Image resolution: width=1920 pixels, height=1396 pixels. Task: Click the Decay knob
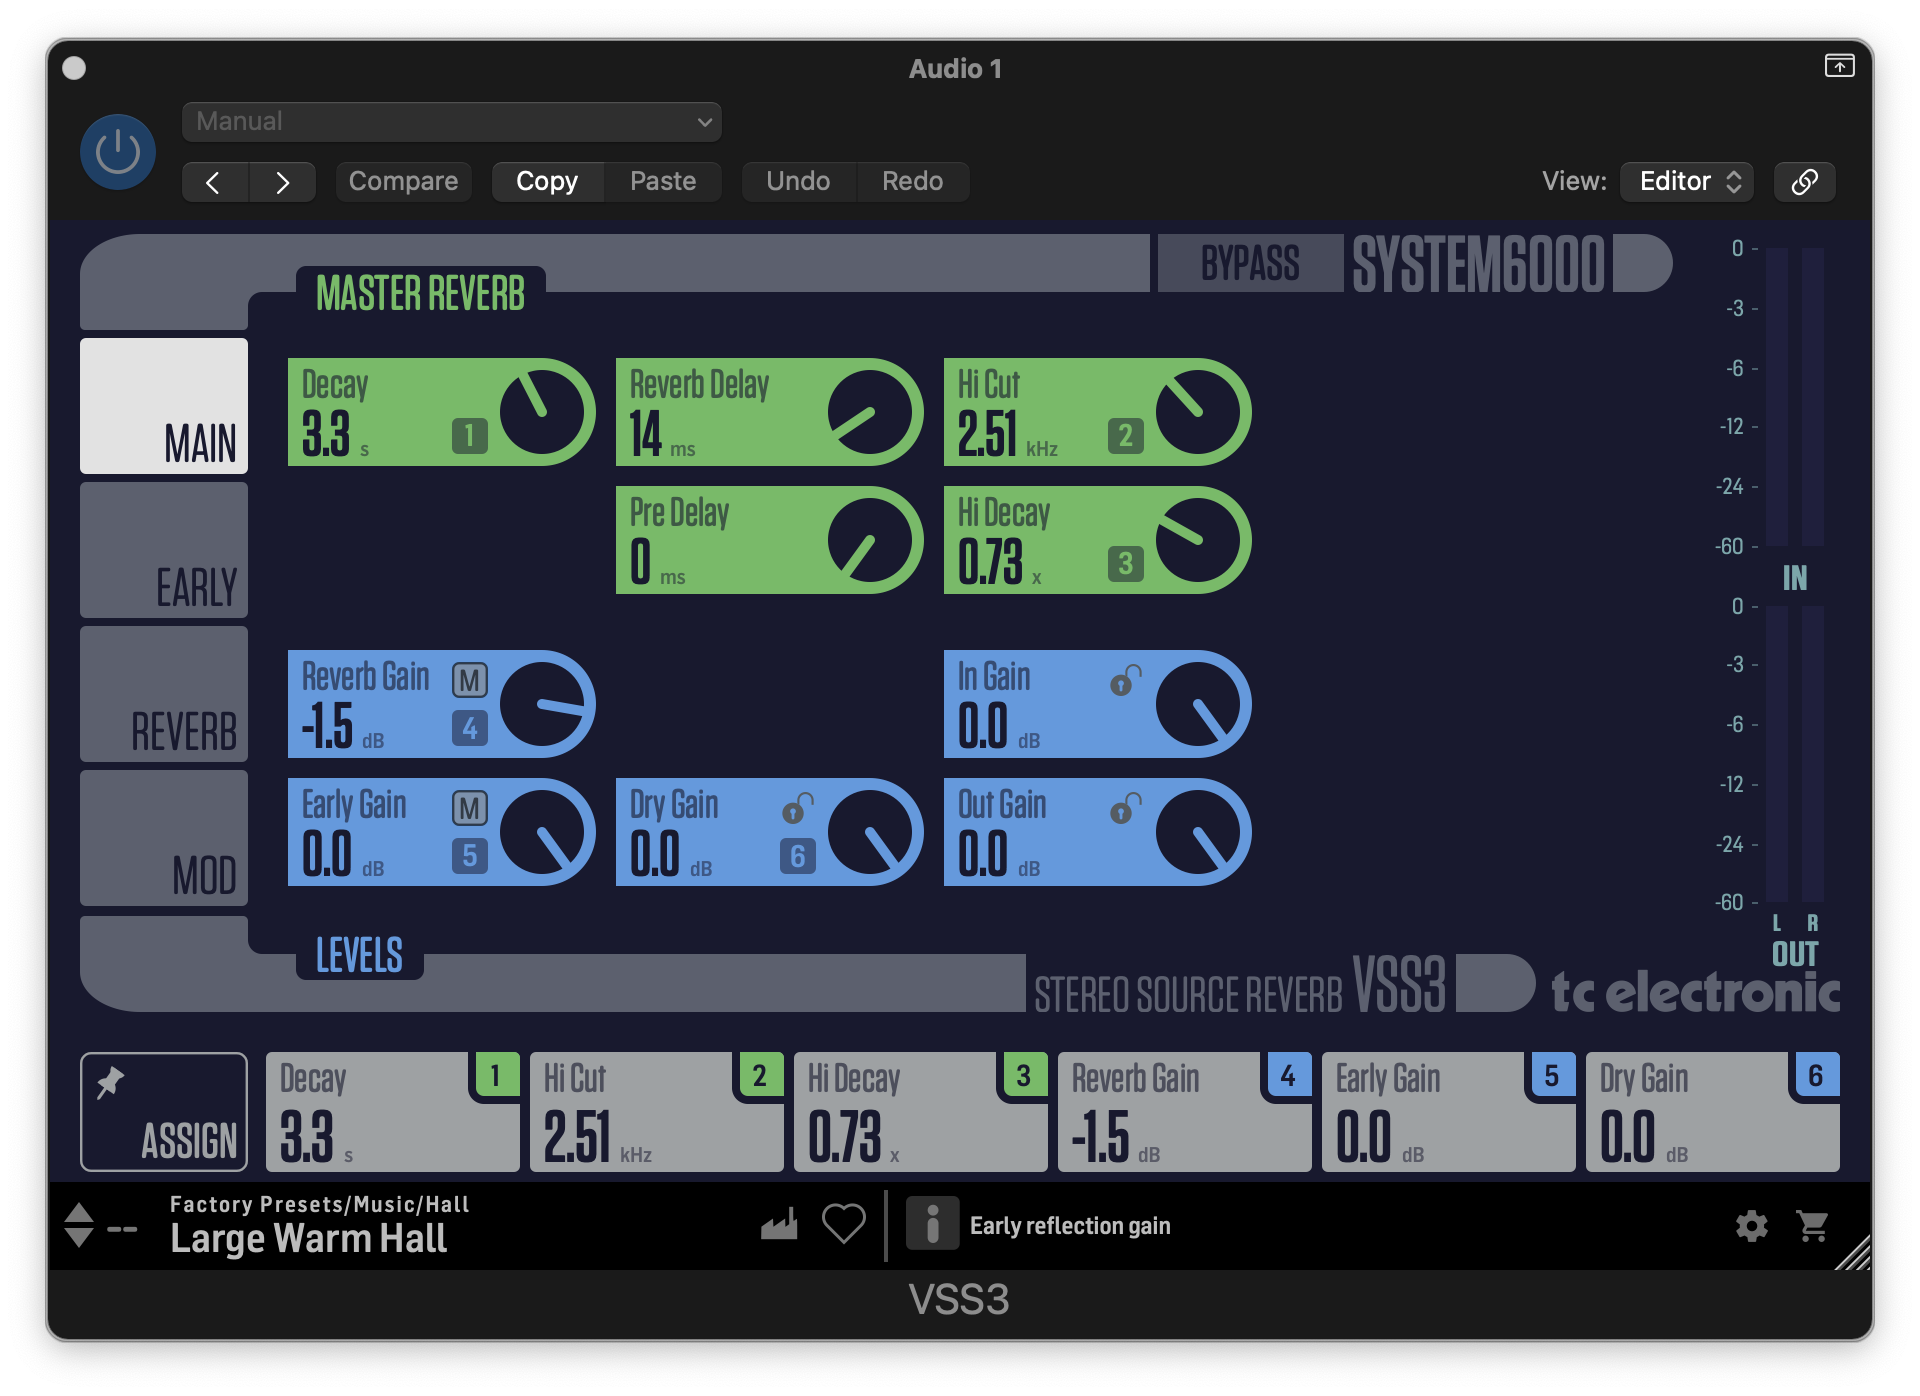(x=541, y=410)
